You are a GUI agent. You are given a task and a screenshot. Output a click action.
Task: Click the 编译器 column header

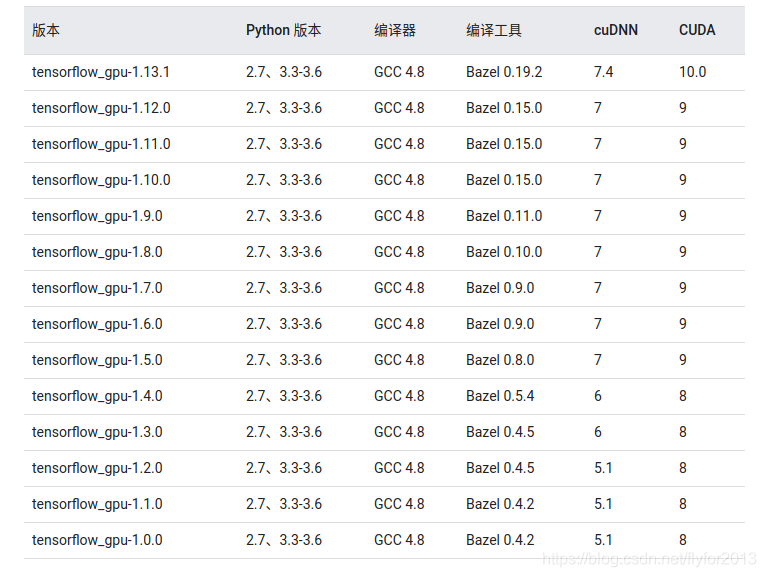click(x=395, y=30)
